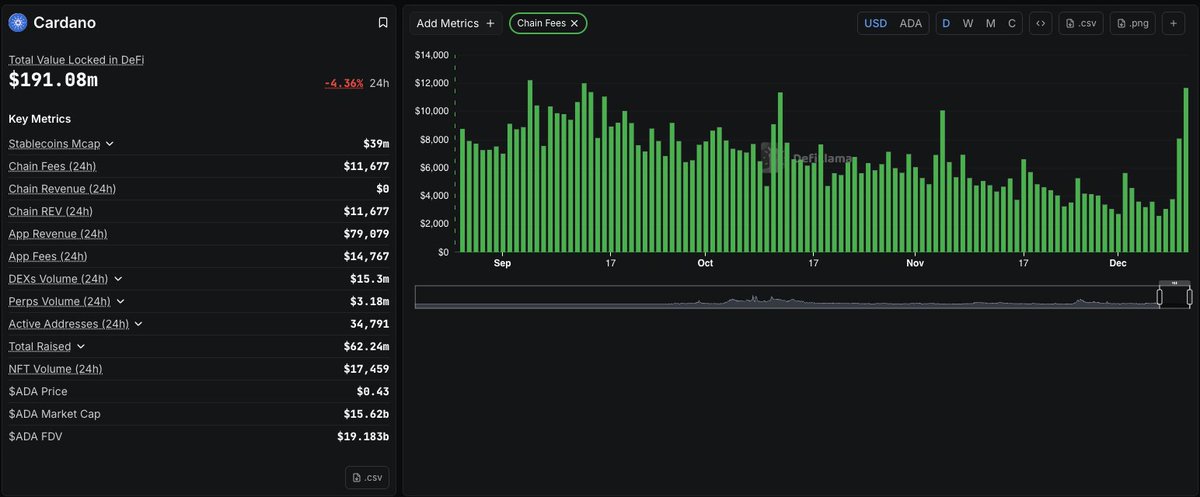Click the Total Raised value $62.24m
Image resolution: width=1200 pixels, height=497 pixels.
366,346
